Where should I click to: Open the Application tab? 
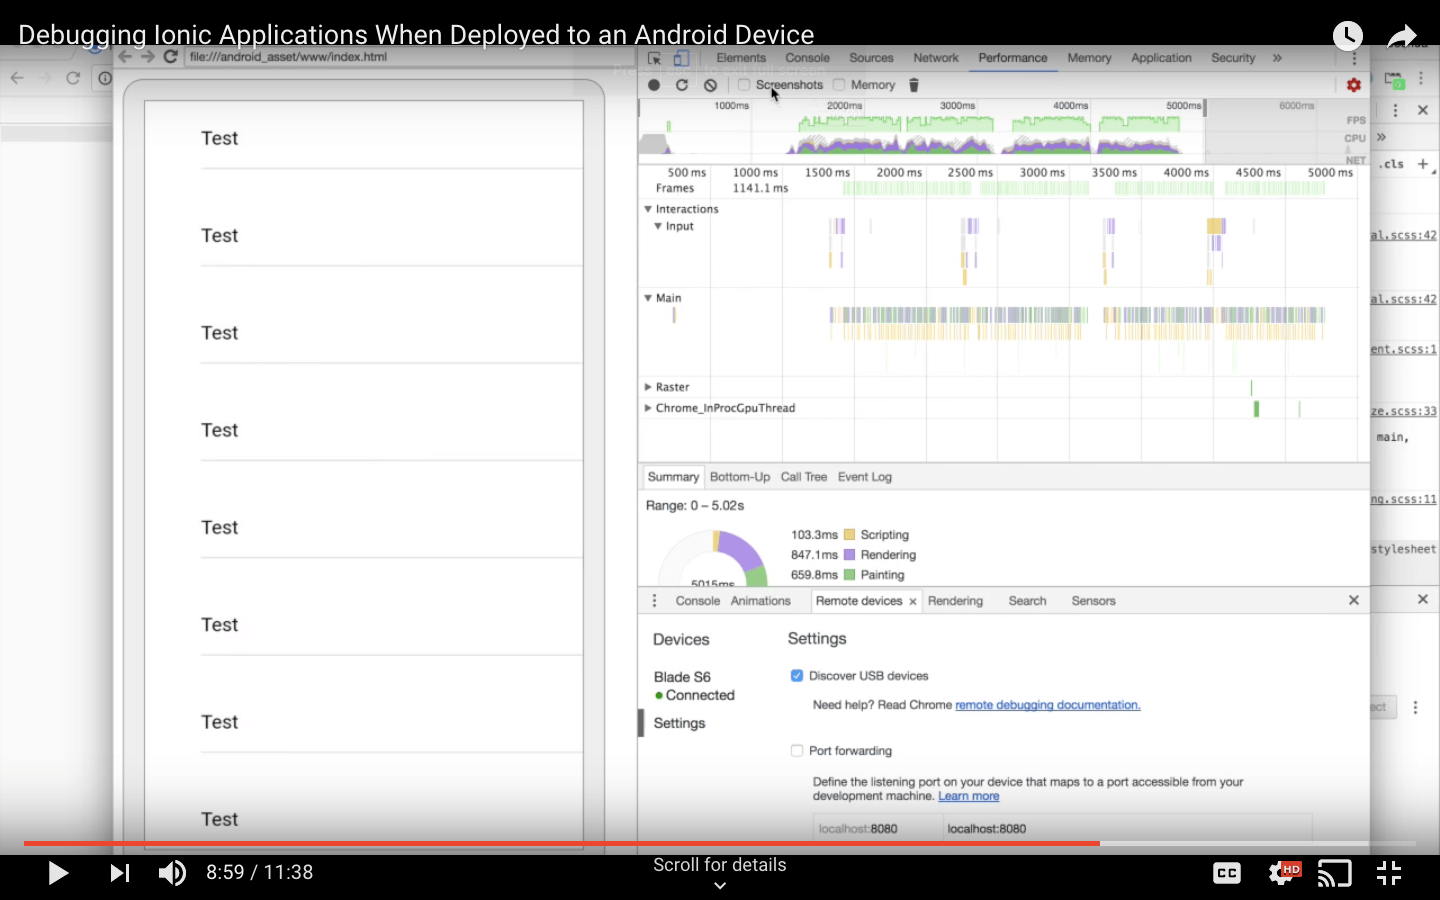[x=1161, y=58]
